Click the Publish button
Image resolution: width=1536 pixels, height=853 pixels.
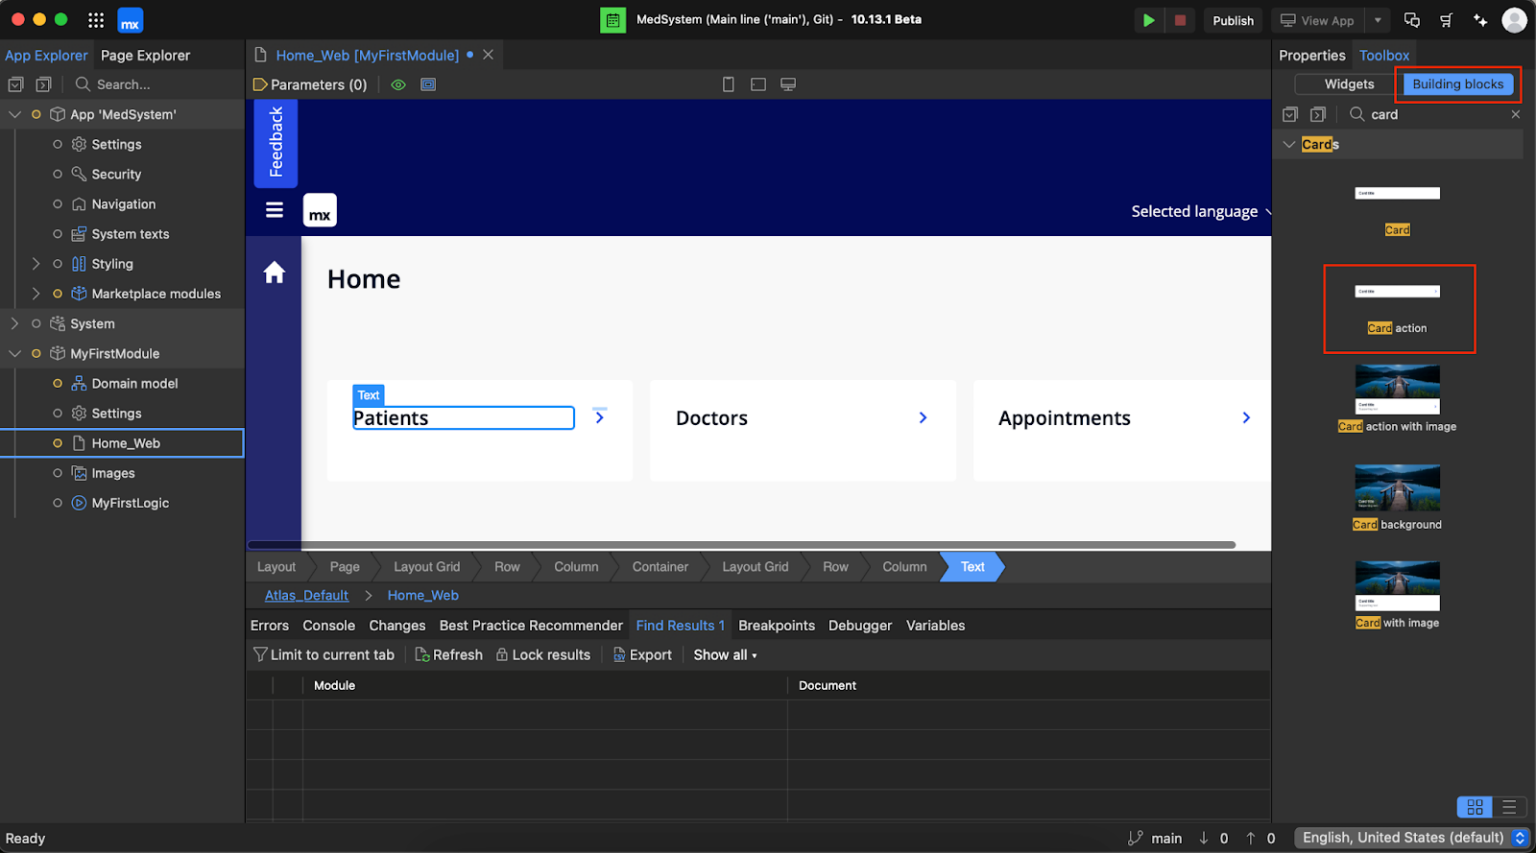pyautogui.click(x=1232, y=20)
